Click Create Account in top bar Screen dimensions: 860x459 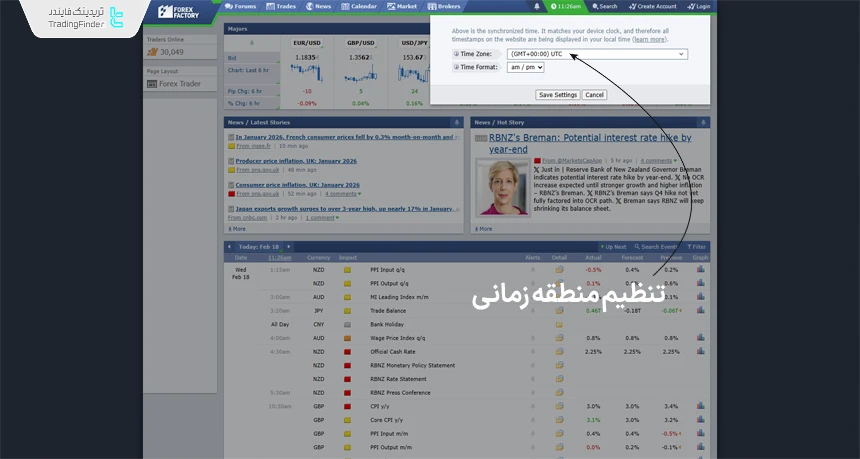[x=653, y=7]
